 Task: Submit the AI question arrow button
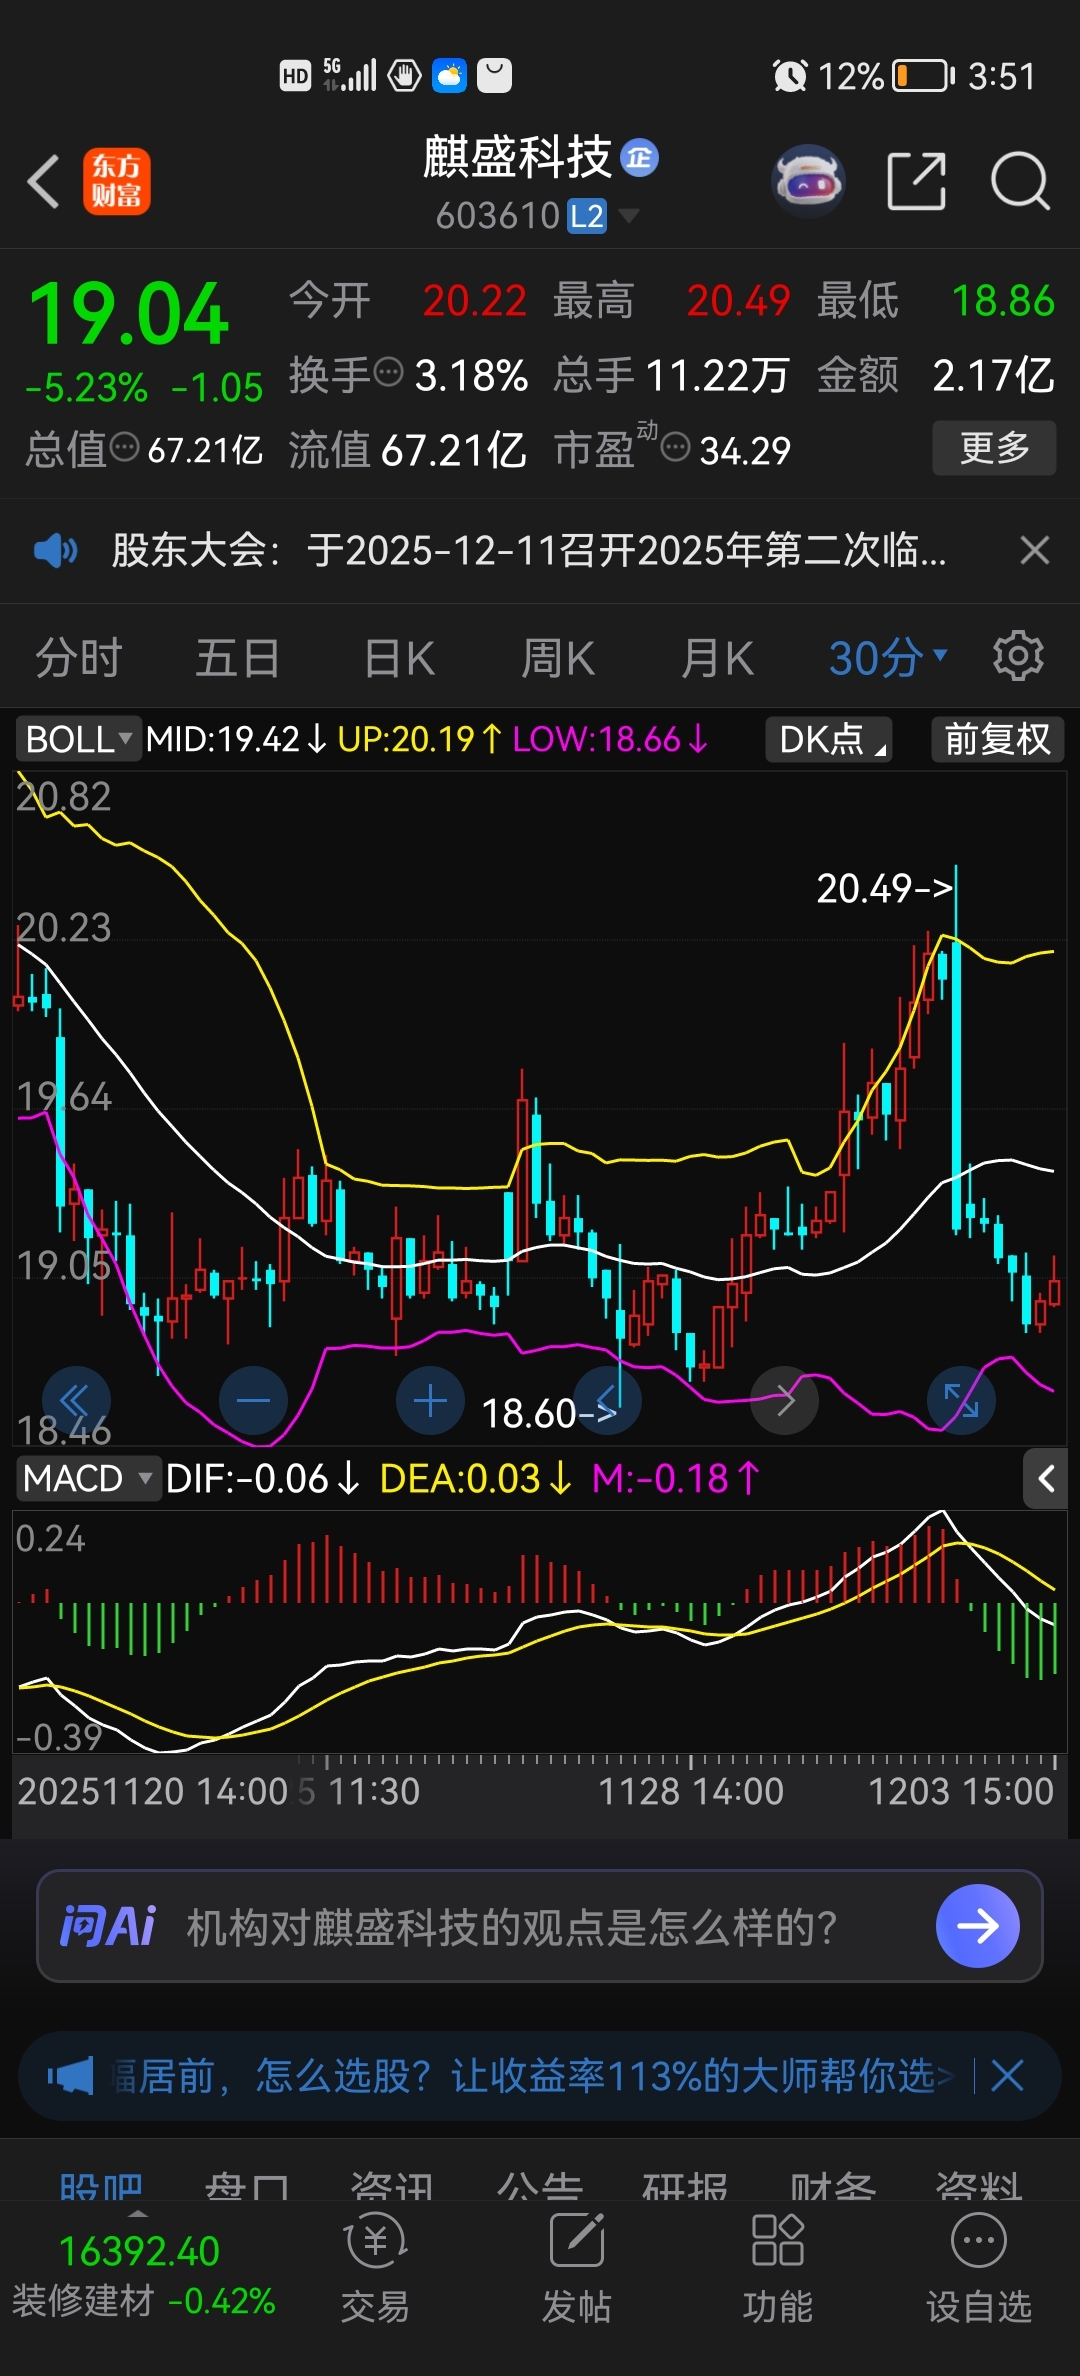[978, 1926]
